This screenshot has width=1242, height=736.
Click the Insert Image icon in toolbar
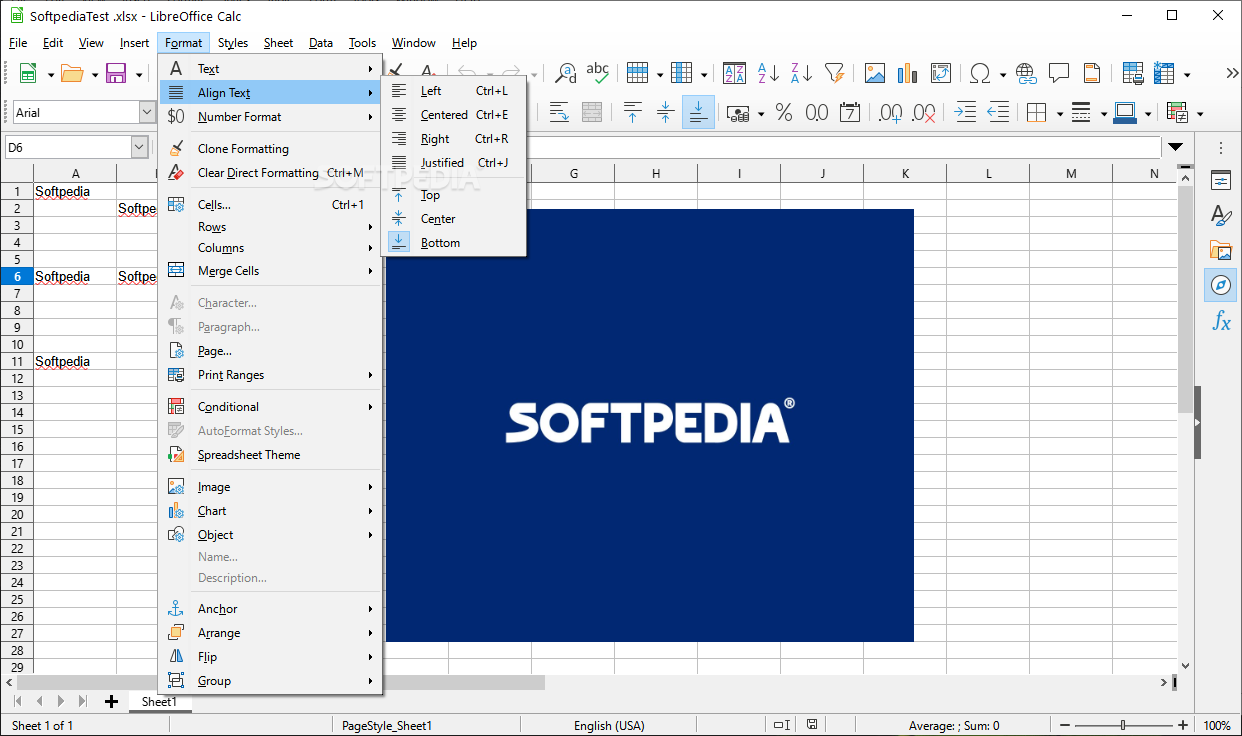click(875, 73)
